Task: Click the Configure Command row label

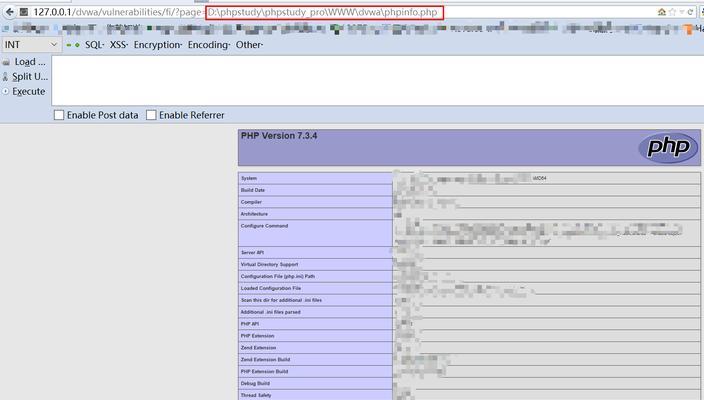Action: click(x=264, y=226)
